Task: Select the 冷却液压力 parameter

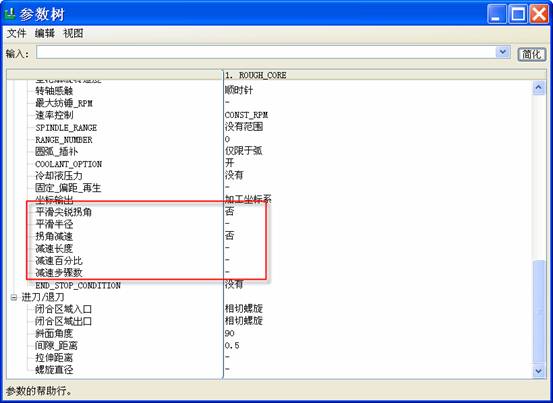Action: 59,176
